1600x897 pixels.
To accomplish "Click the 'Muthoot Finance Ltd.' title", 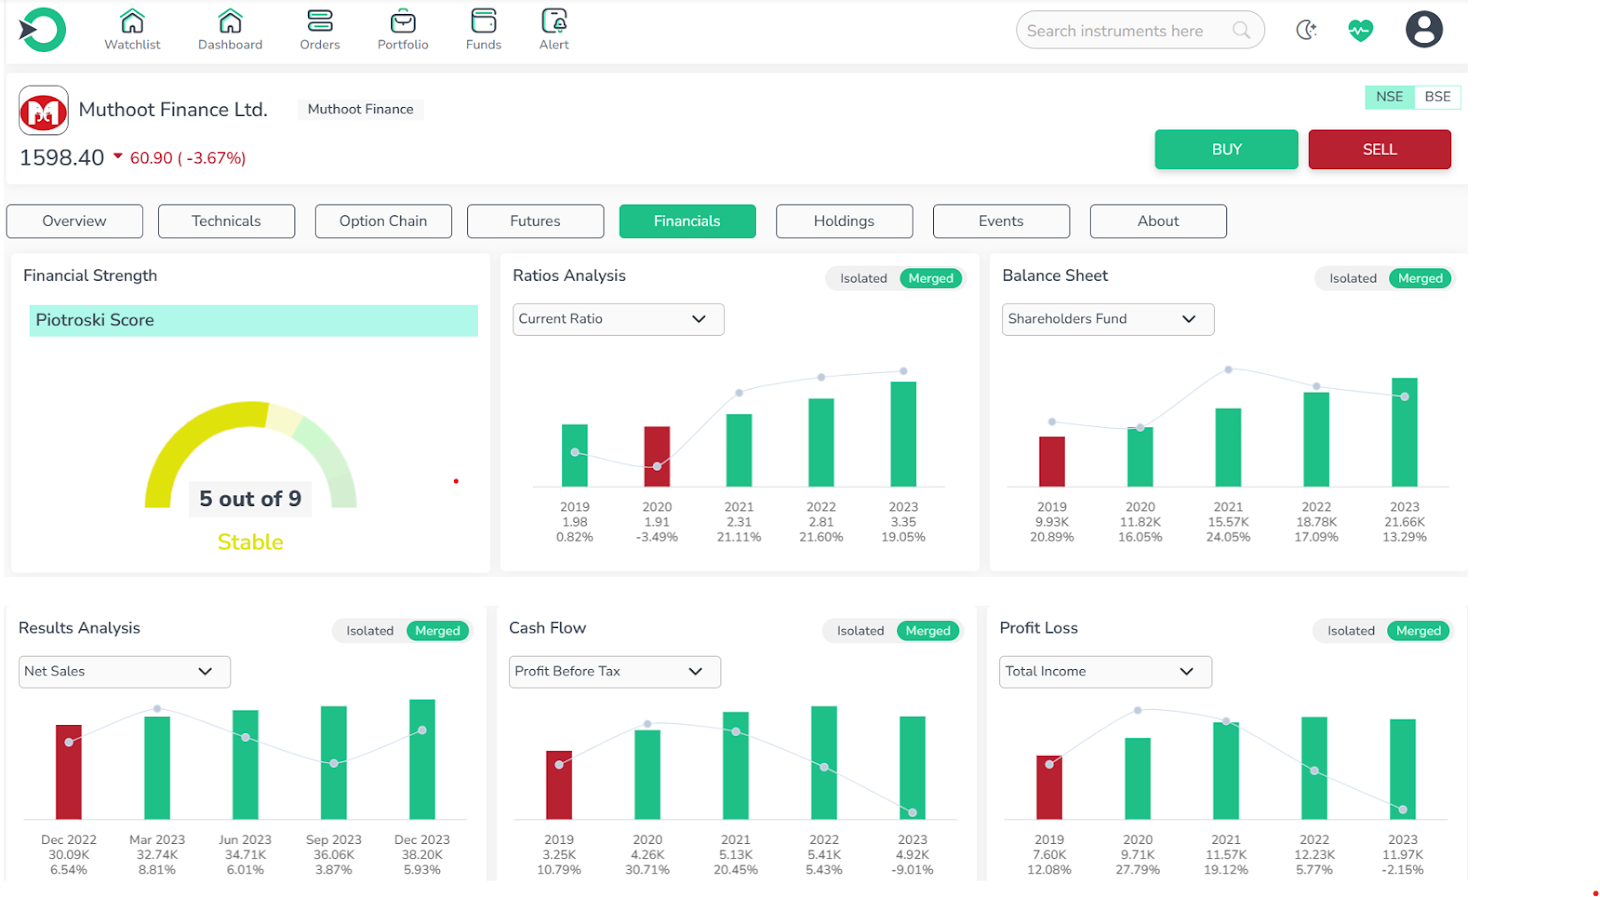I will point(173,110).
